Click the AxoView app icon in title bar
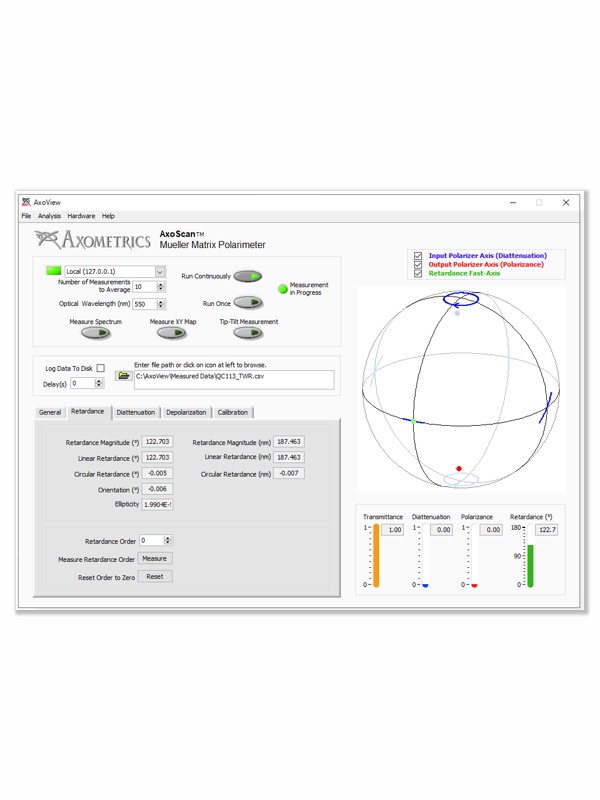The width and height of the screenshot is (600, 800). (x=26, y=202)
